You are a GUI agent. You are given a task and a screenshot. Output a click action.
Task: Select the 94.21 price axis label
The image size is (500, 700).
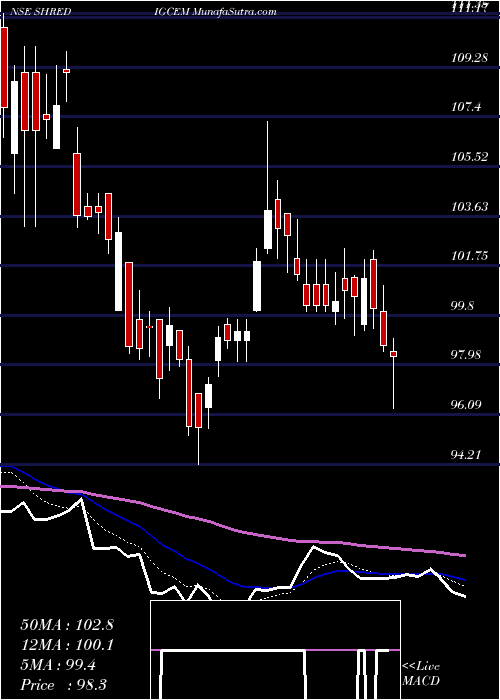coord(468,455)
